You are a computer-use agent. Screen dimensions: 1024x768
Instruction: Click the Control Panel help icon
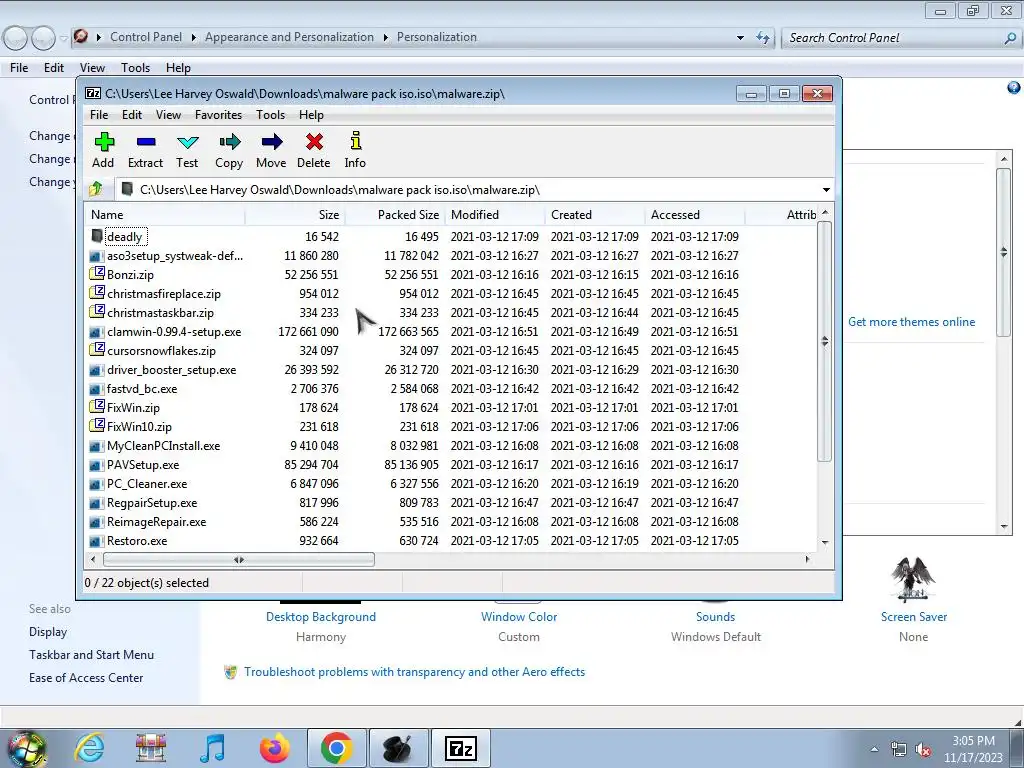coord(1014,88)
